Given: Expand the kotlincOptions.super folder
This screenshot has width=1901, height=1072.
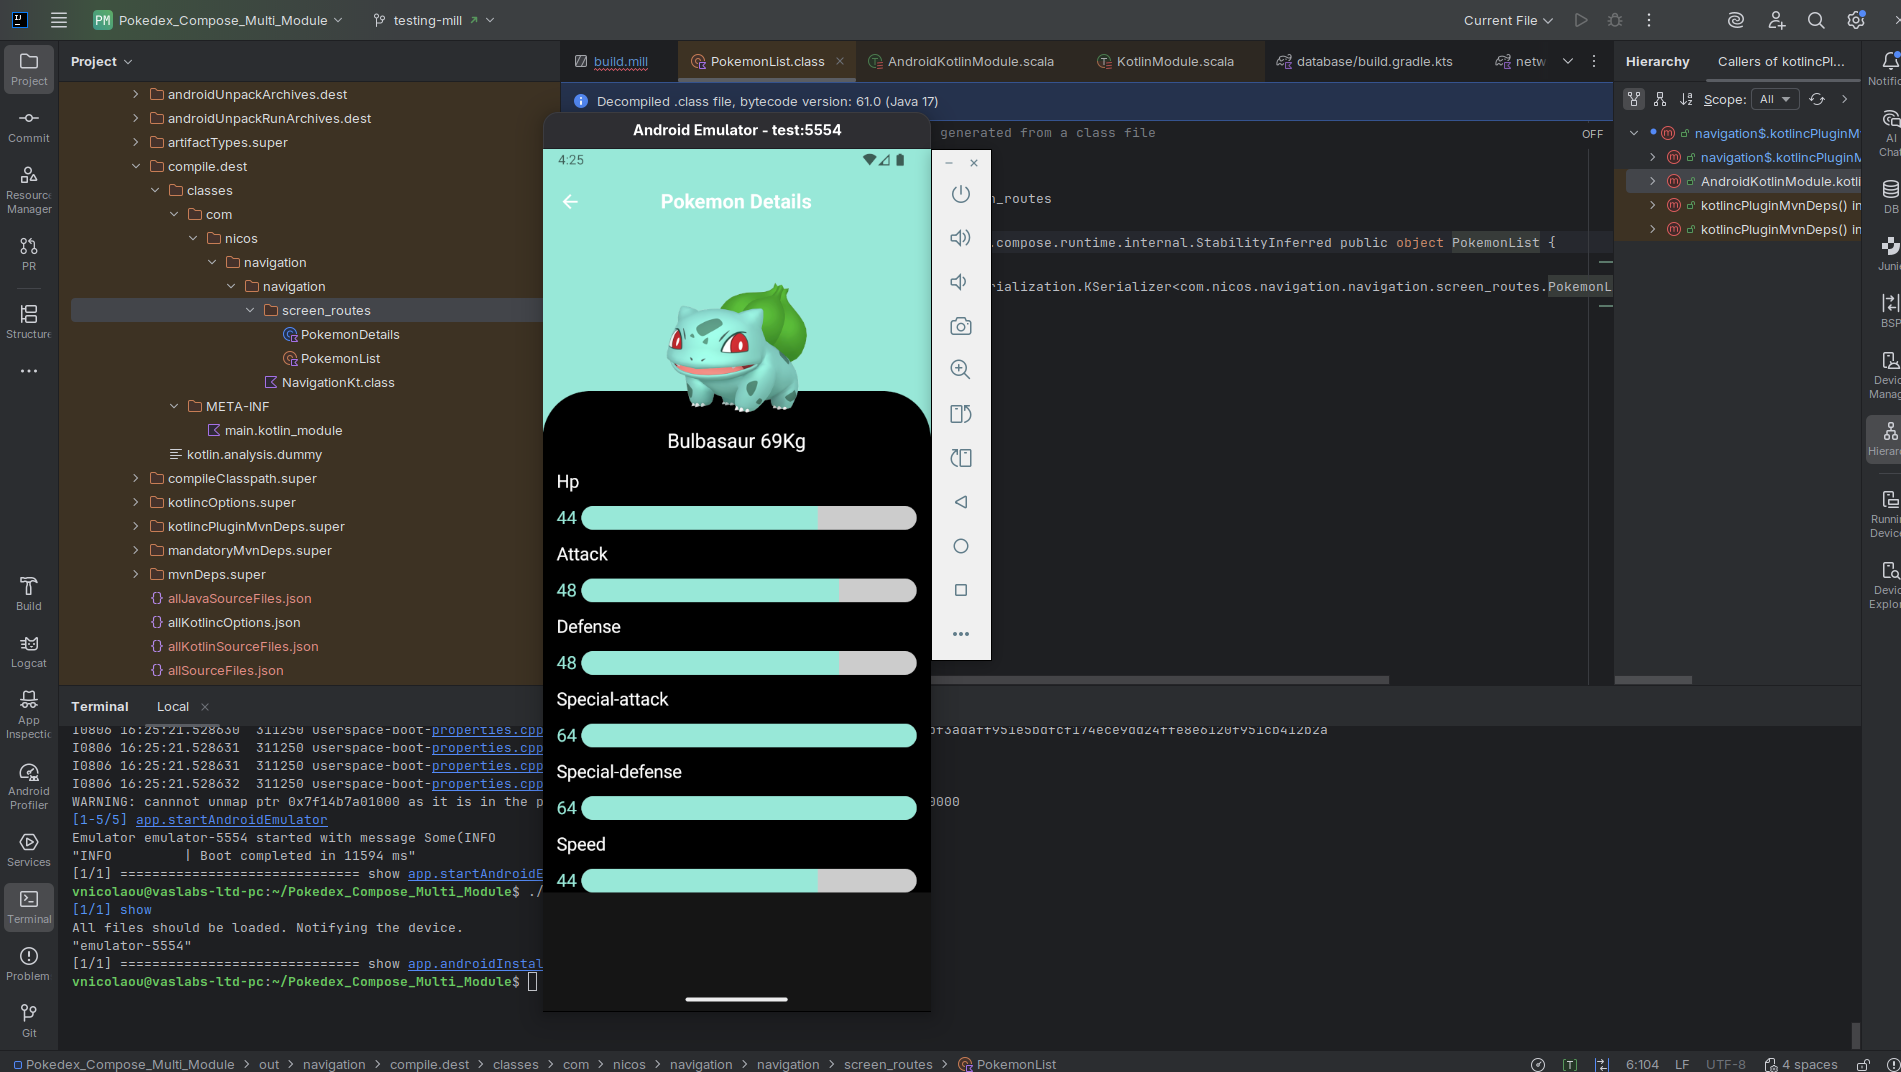Looking at the screenshot, I should click(136, 503).
